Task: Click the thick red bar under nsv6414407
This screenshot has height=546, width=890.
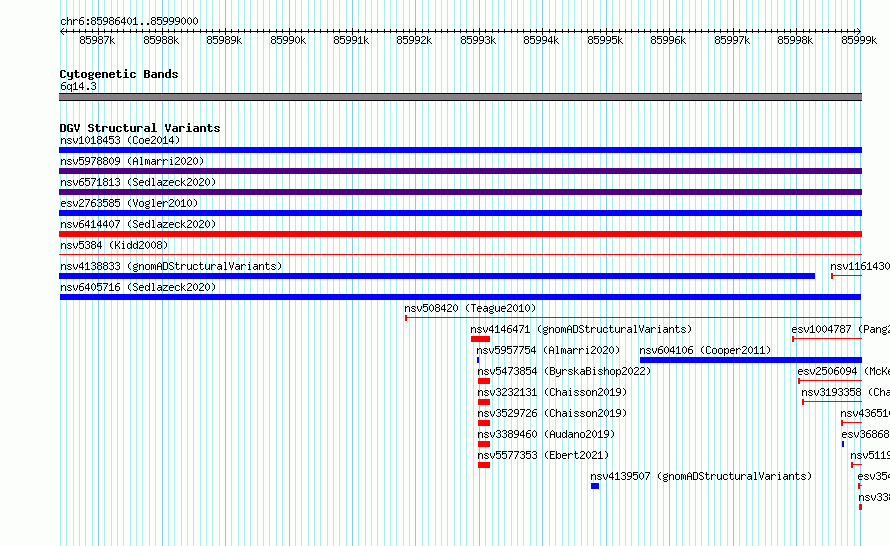Action: (460, 234)
